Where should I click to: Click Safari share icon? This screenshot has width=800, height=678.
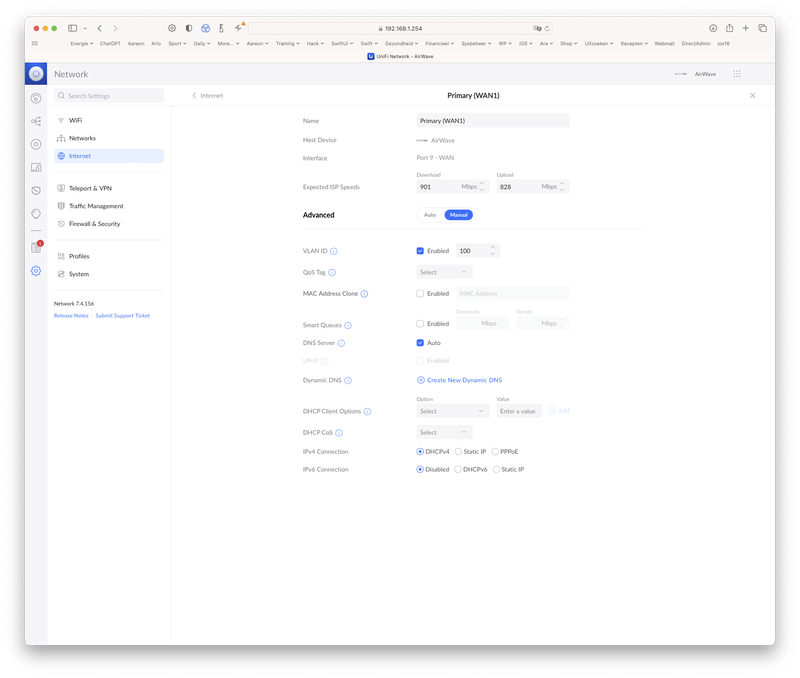click(730, 28)
